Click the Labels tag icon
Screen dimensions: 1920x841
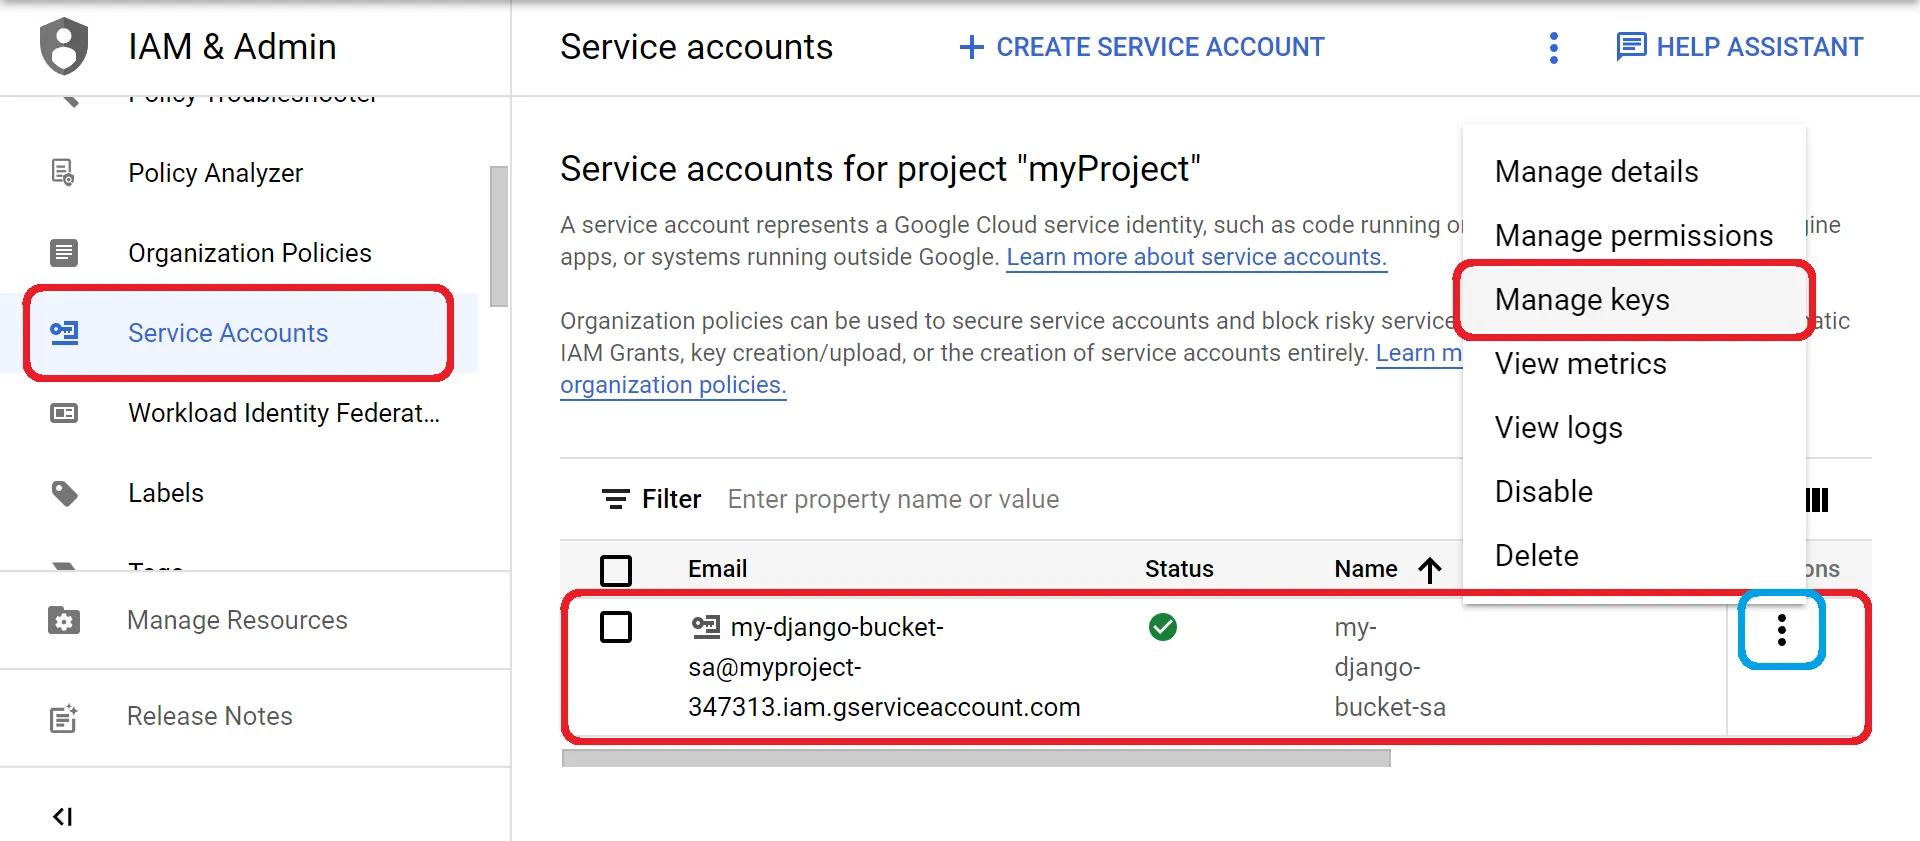[x=64, y=493]
